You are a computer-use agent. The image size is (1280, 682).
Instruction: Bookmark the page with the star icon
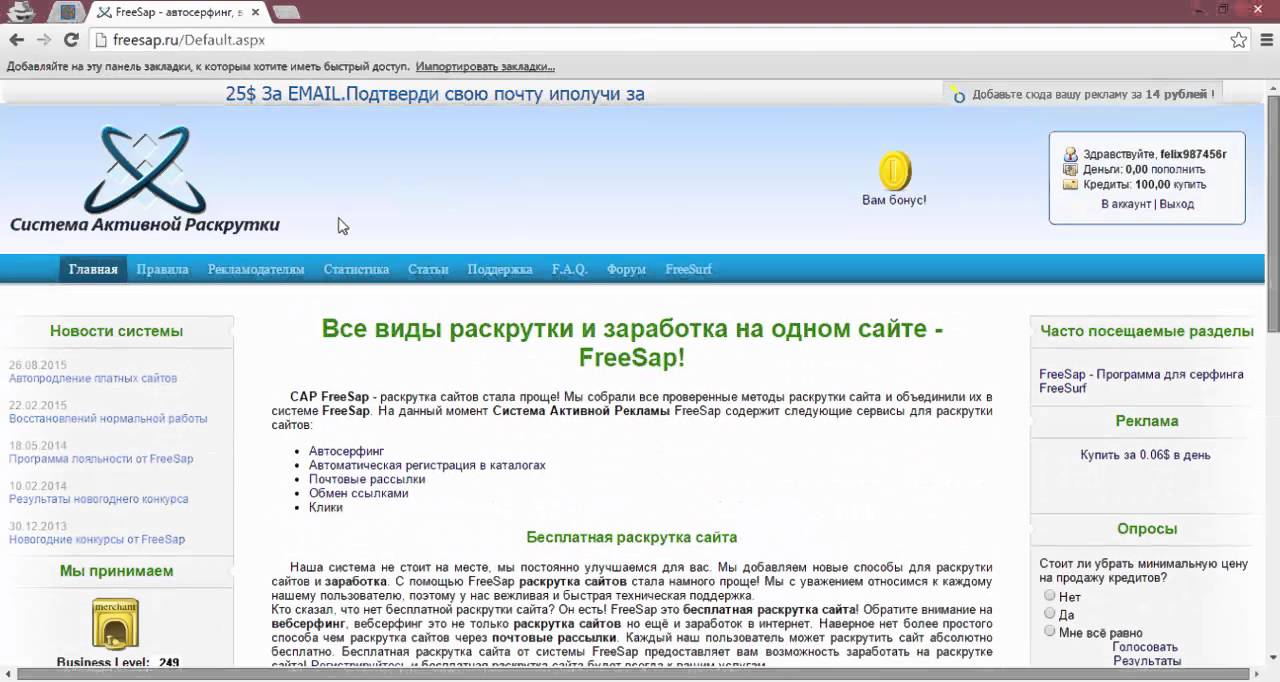1239,40
